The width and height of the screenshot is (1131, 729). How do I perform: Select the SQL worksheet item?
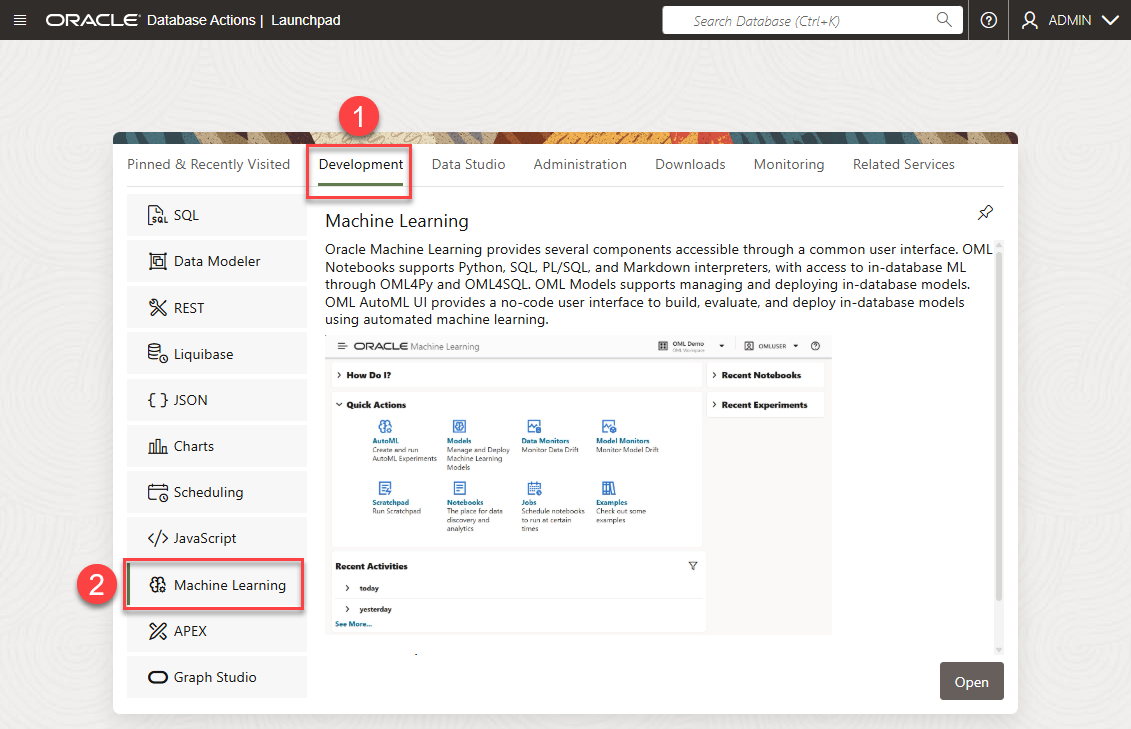[217, 215]
